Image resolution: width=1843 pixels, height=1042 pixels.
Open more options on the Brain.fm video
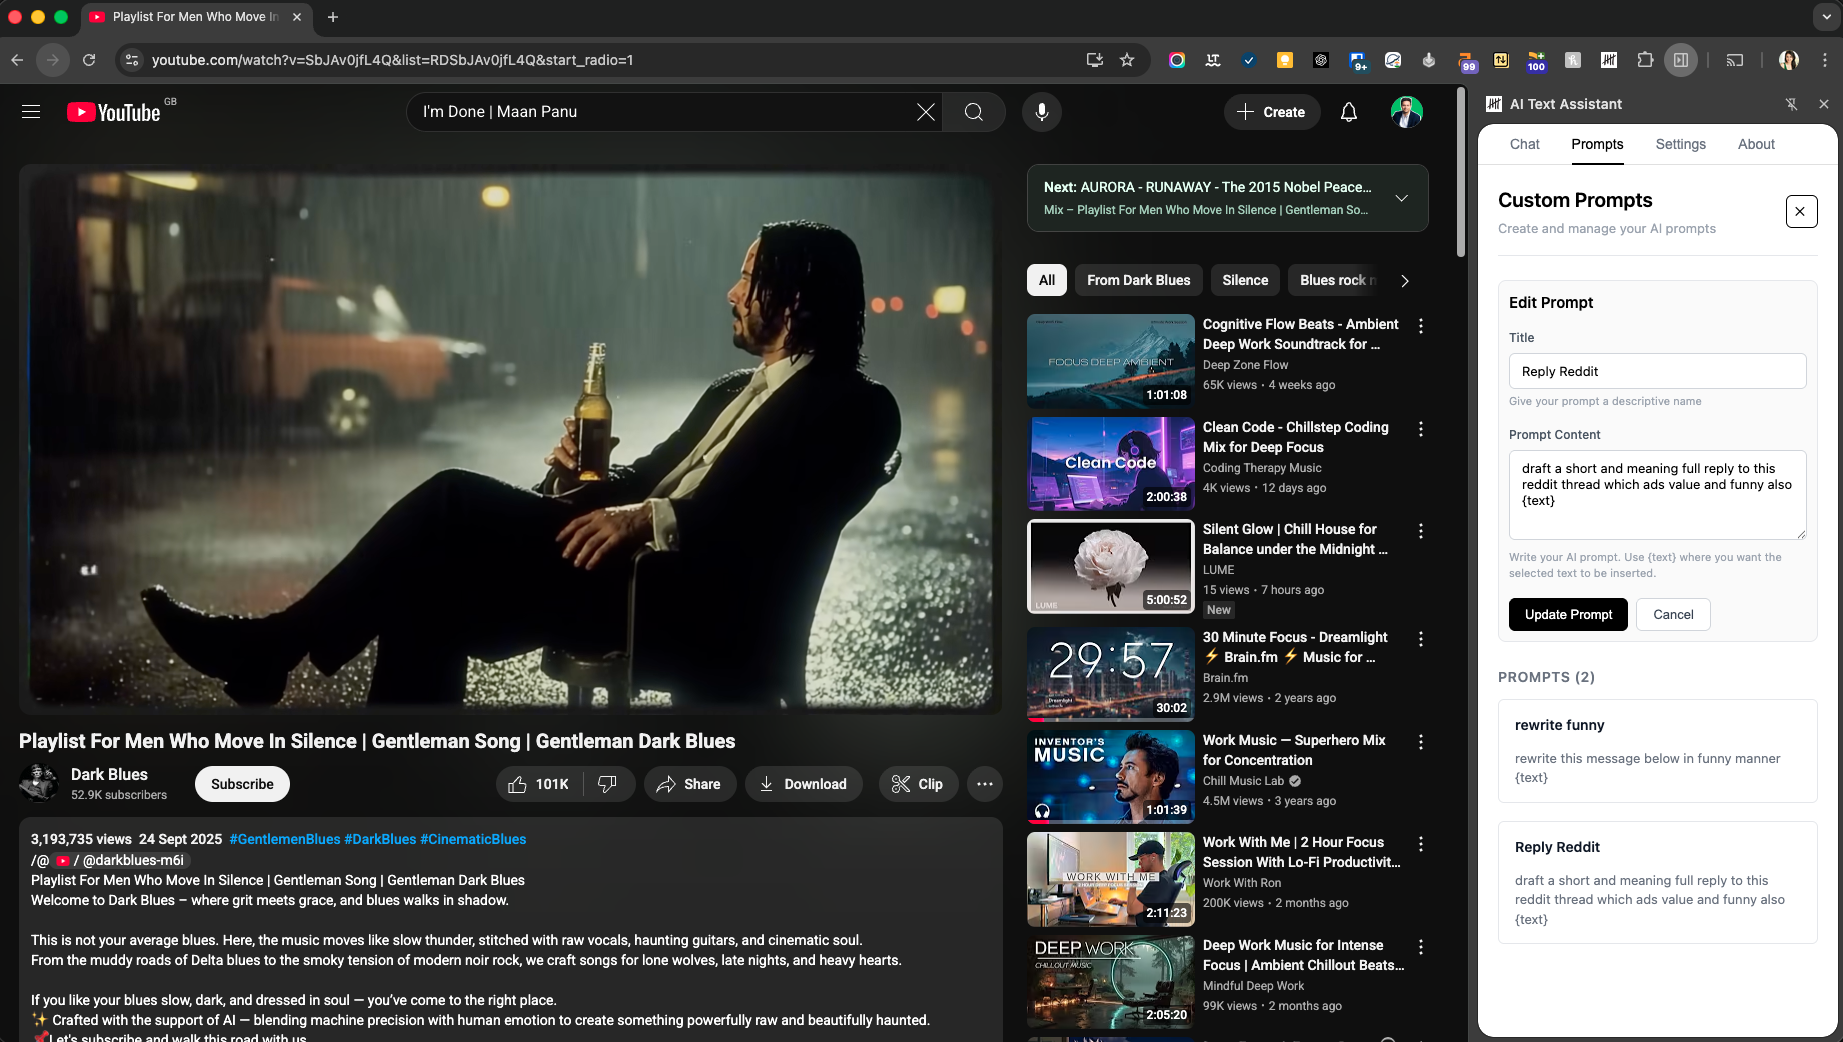click(1421, 640)
